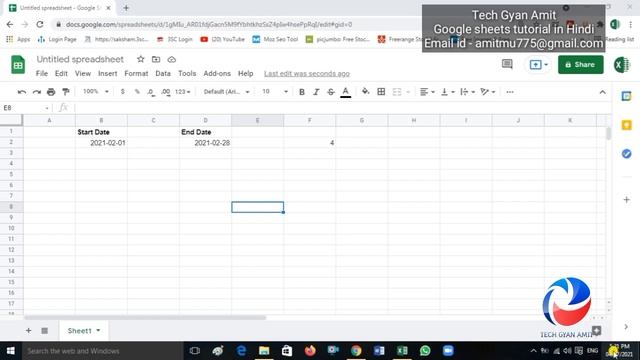Open the Edit menu
This screenshot has height=360, width=640.
pos(61,73)
